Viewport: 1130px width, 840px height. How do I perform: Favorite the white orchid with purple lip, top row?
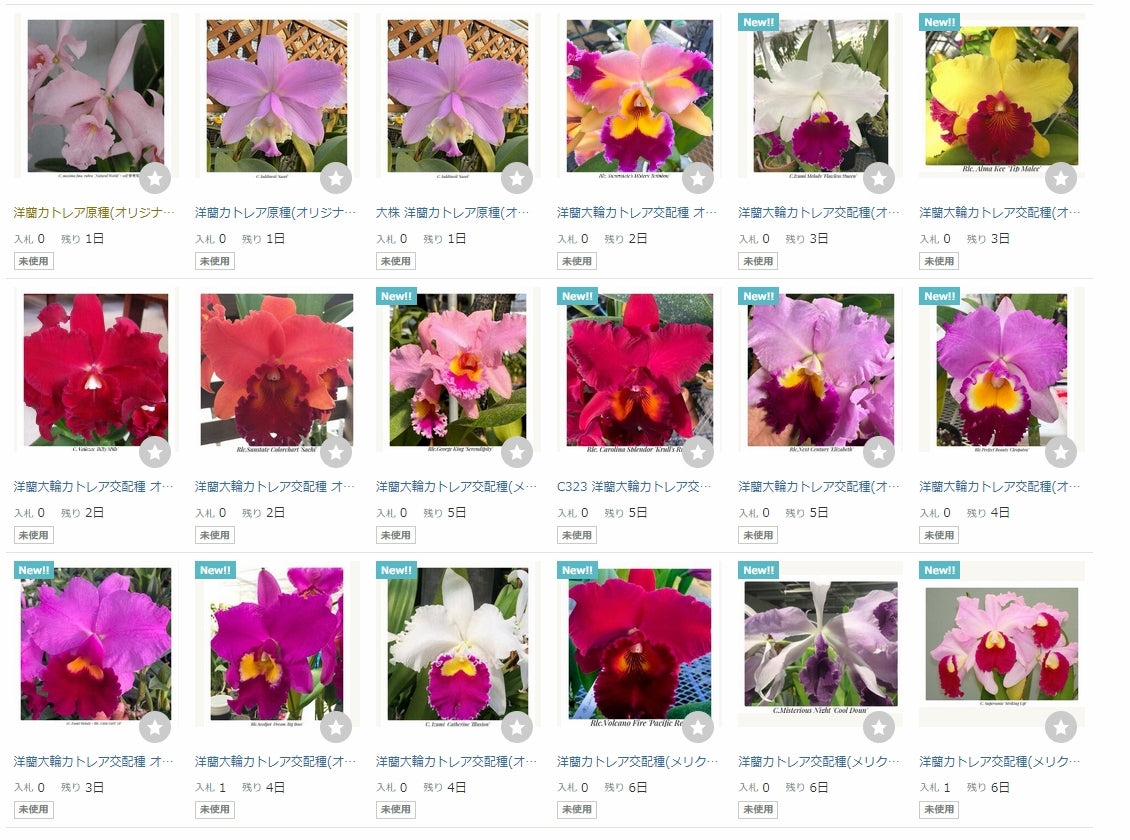(x=878, y=178)
